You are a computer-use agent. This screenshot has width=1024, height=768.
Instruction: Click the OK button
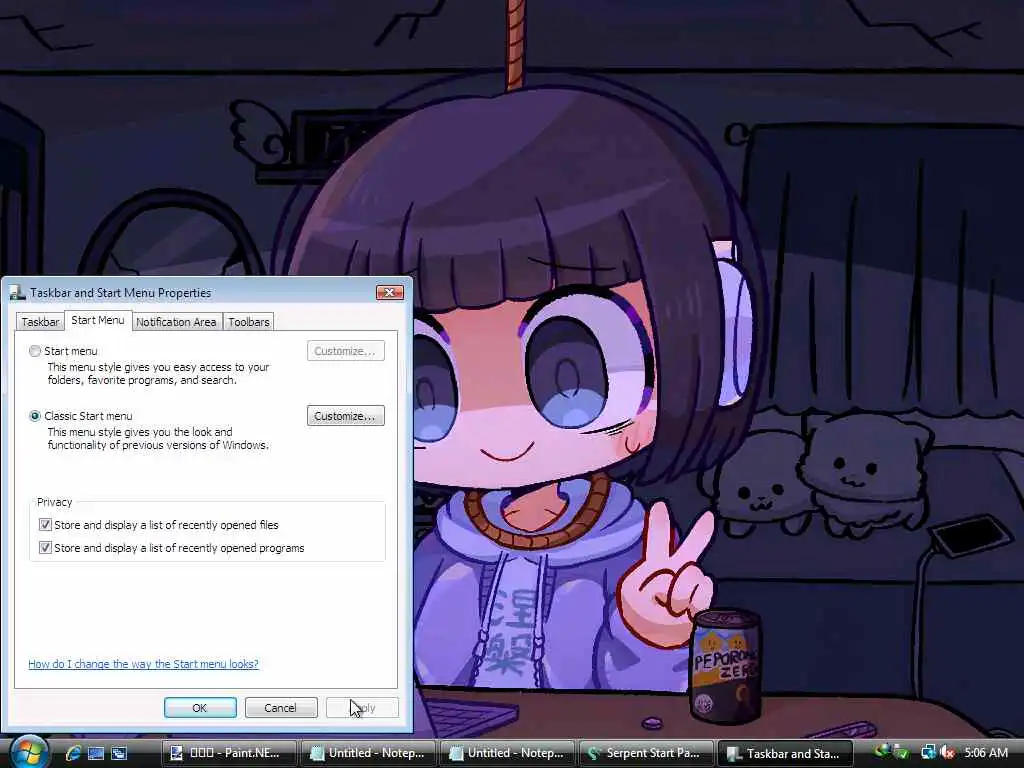200,708
